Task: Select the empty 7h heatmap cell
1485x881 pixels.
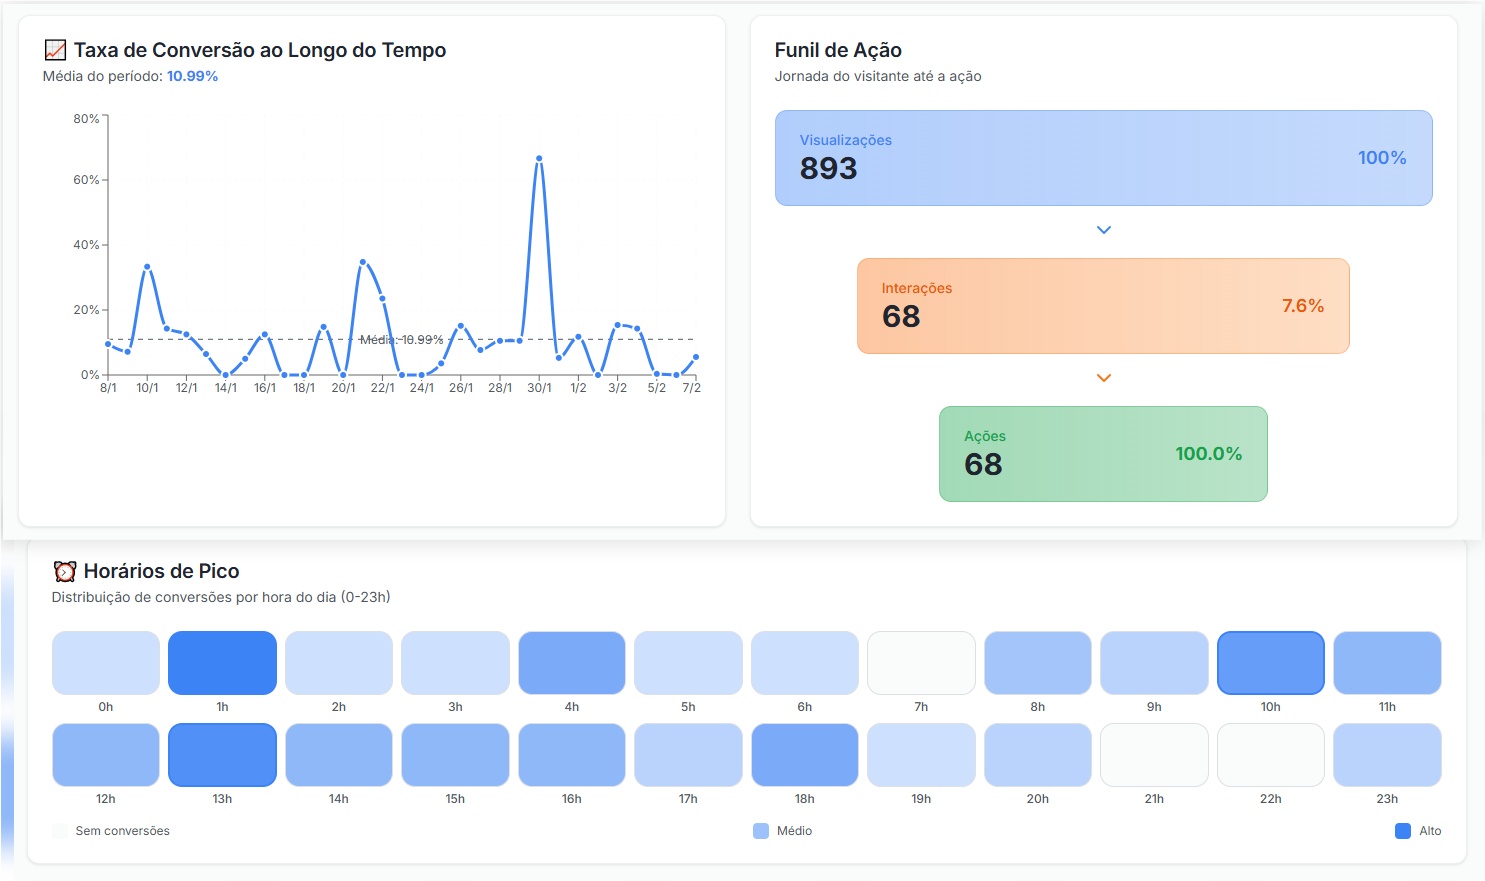Action: click(921, 662)
